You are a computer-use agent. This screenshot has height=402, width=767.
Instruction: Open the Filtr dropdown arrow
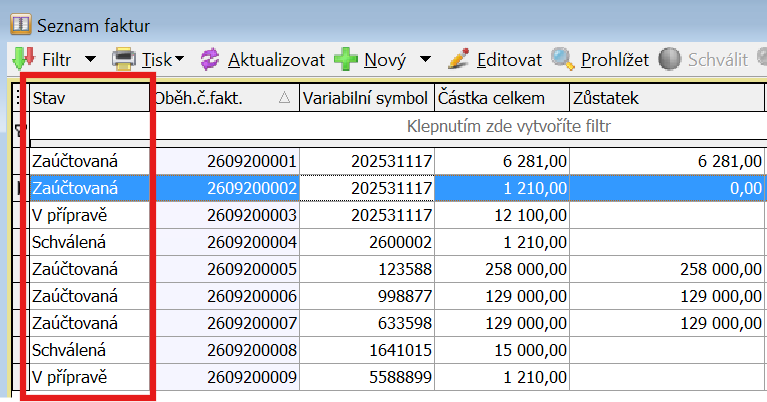90,60
